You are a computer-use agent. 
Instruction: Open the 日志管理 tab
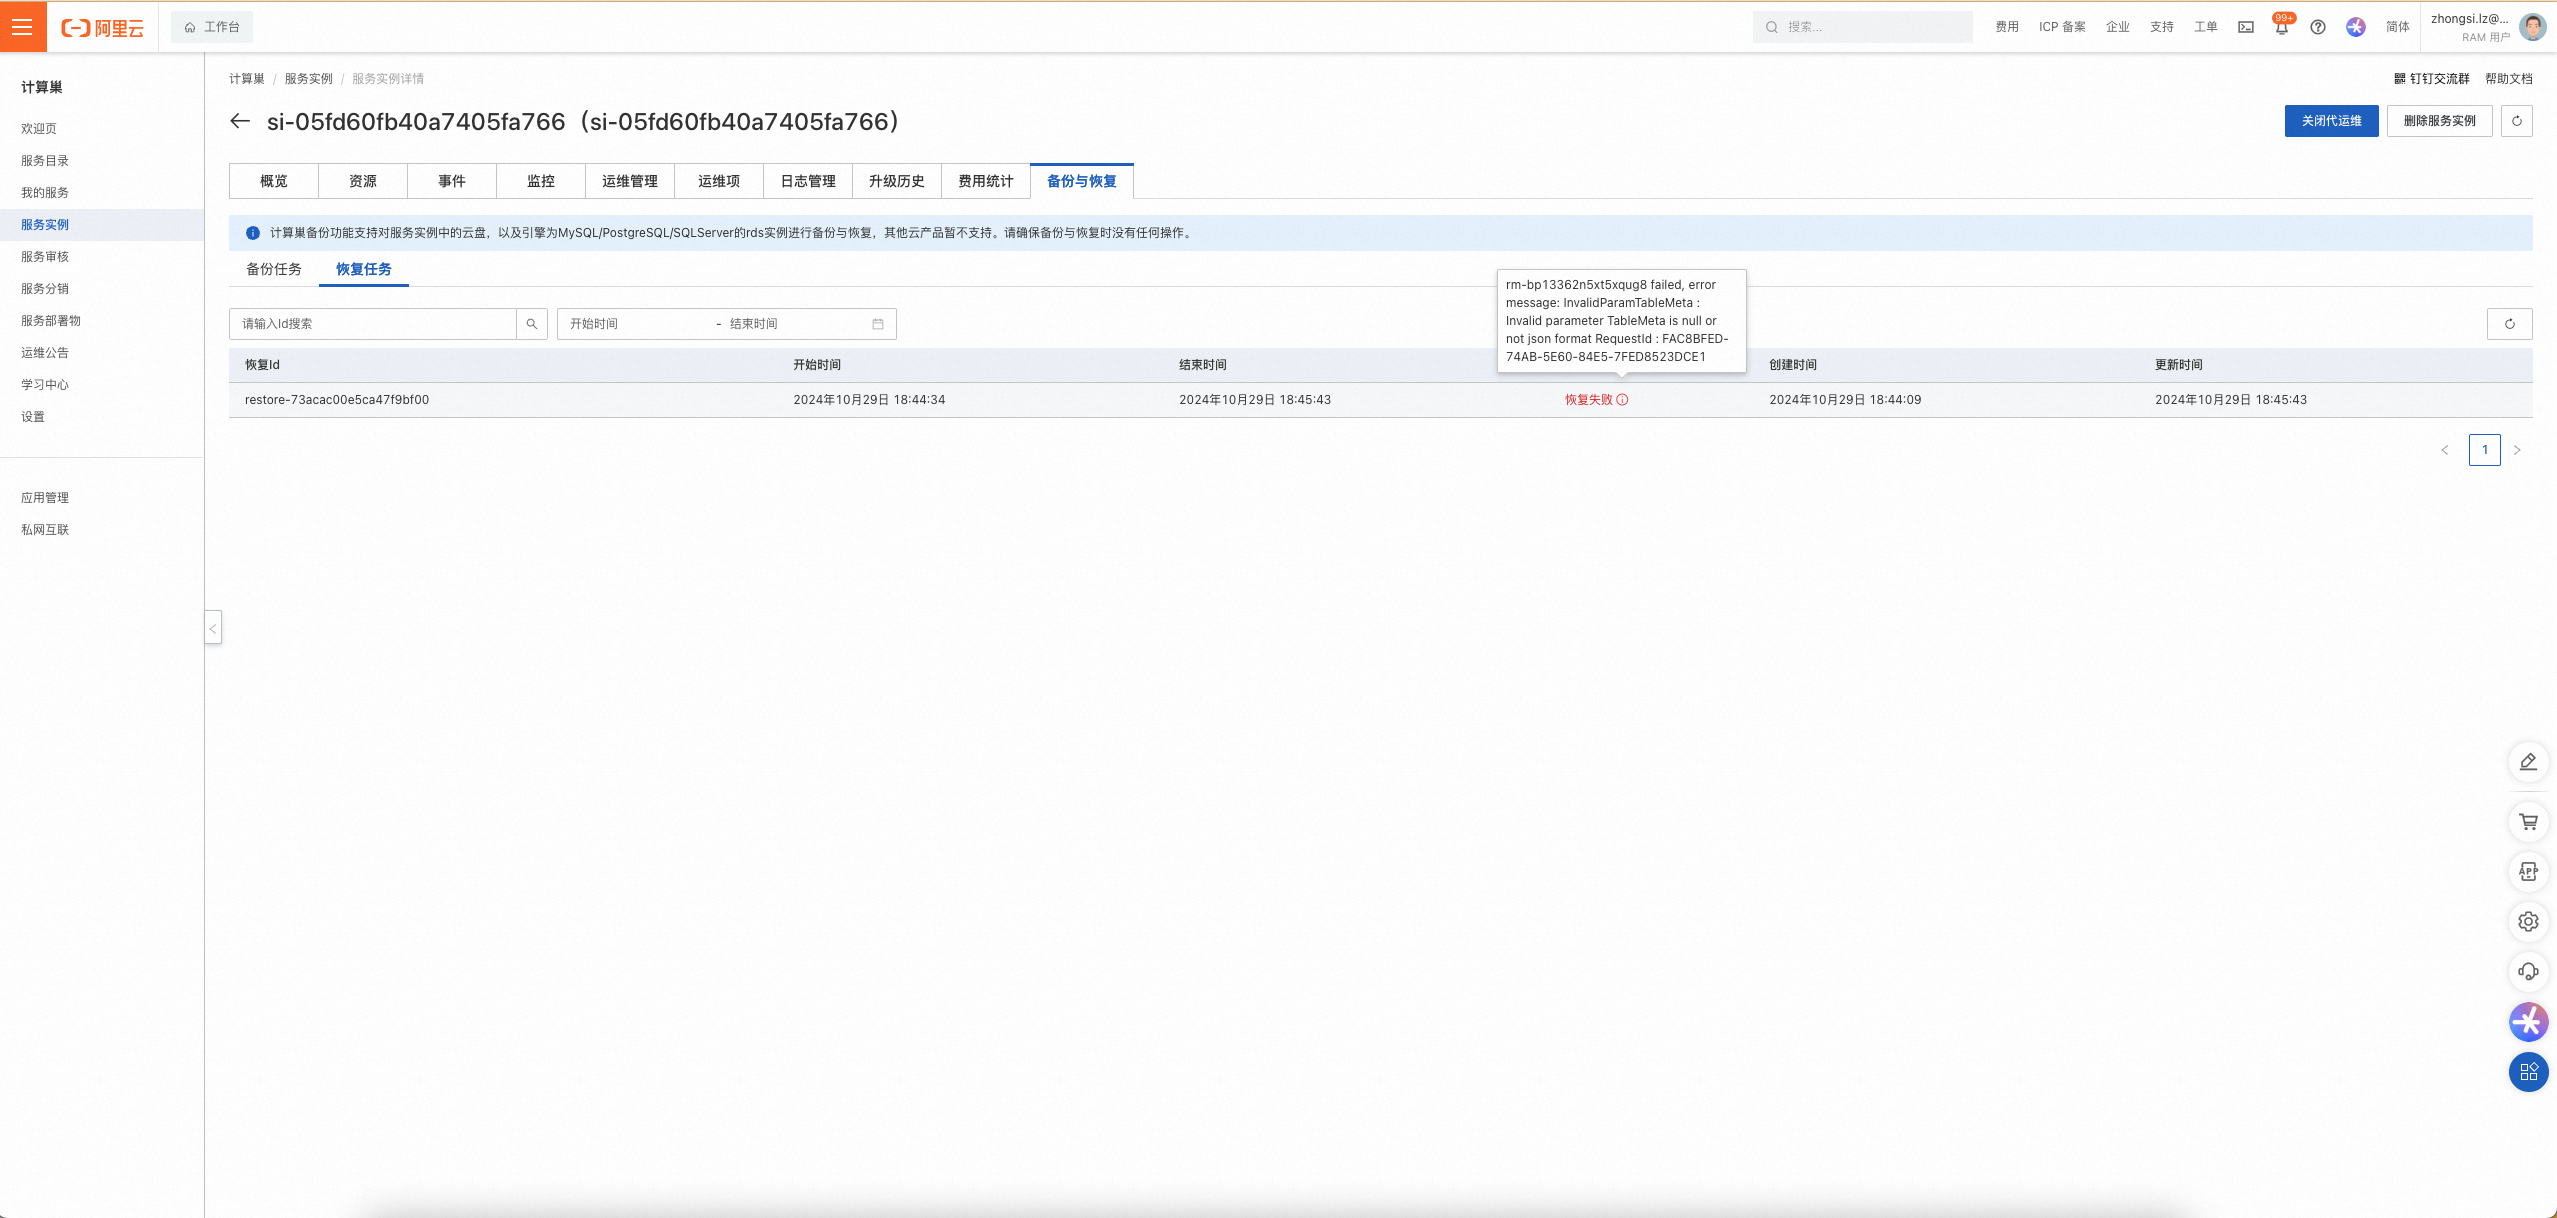coord(808,181)
